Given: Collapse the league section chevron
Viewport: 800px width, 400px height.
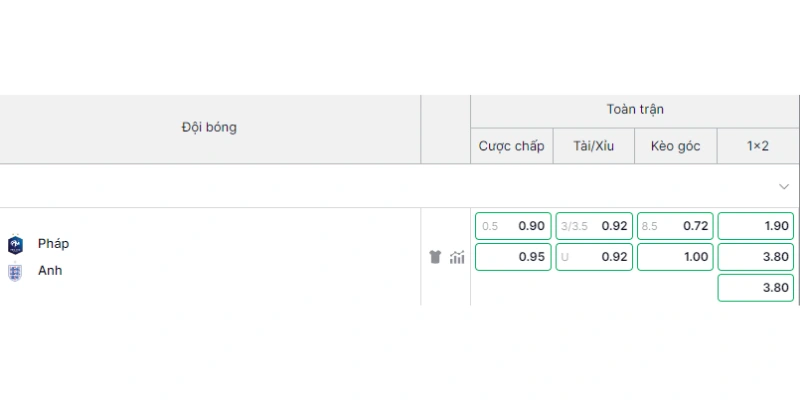Looking at the screenshot, I should click(784, 186).
